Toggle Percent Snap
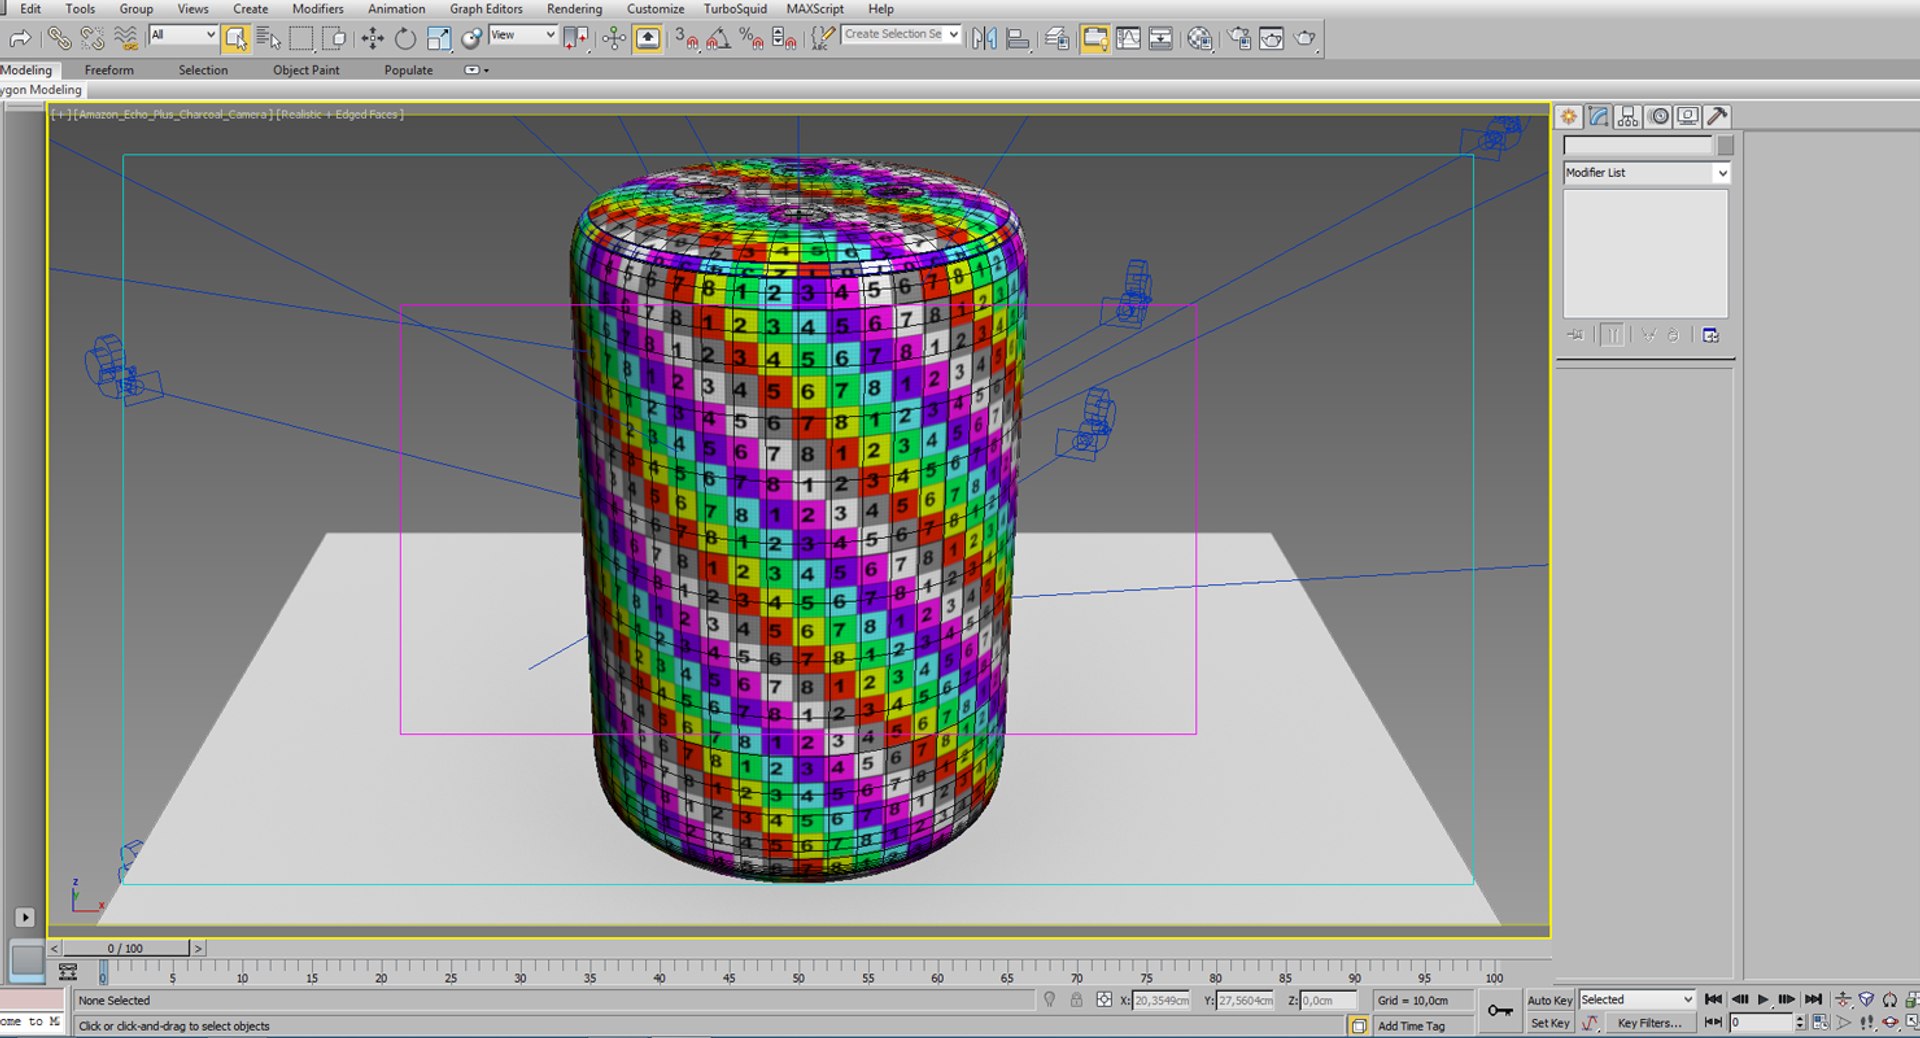 (751, 38)
